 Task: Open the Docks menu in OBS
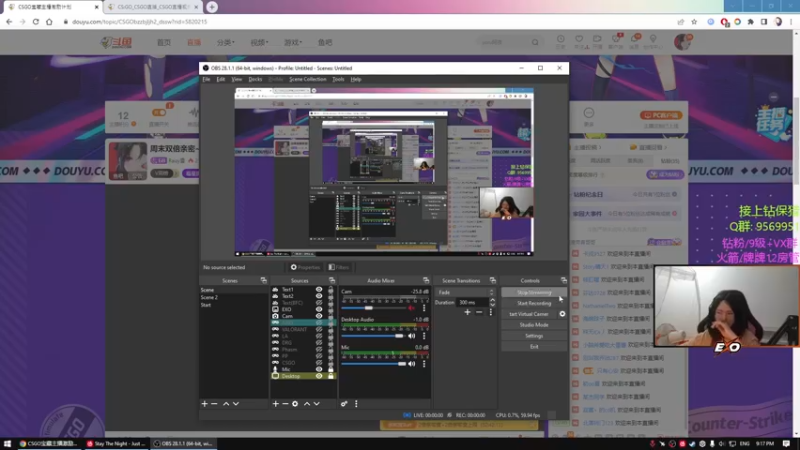[255, 79]
